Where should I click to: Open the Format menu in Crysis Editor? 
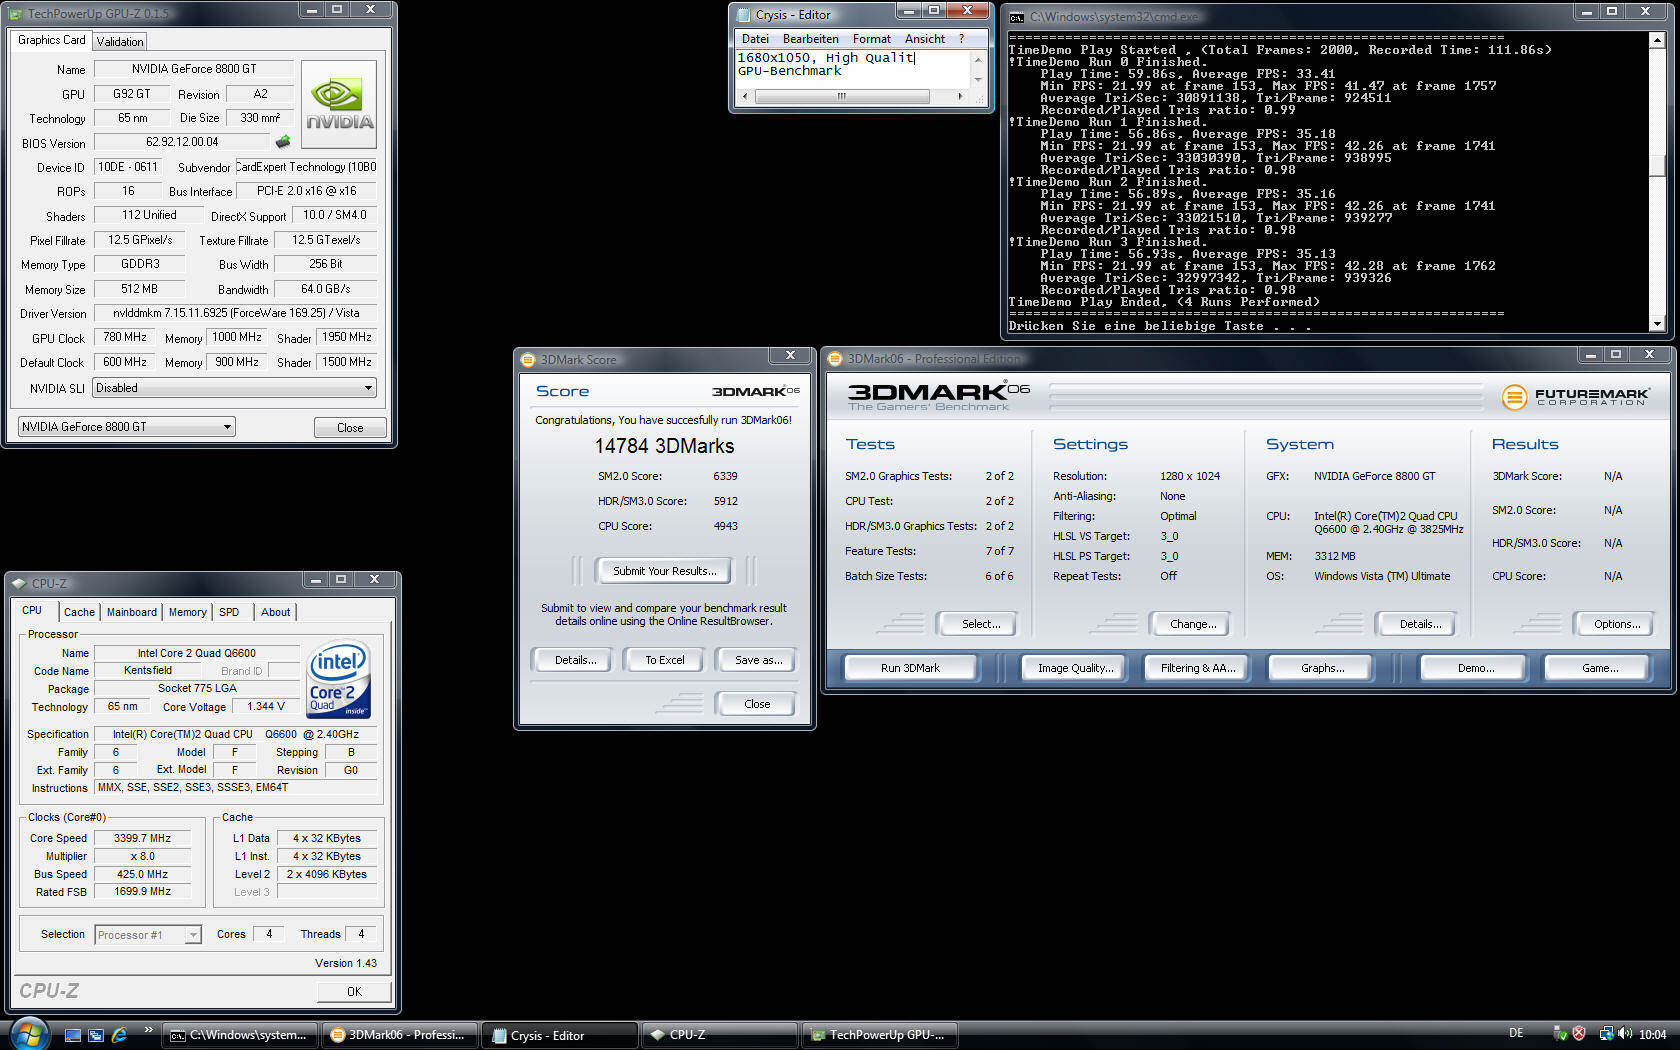coord(872,39)
